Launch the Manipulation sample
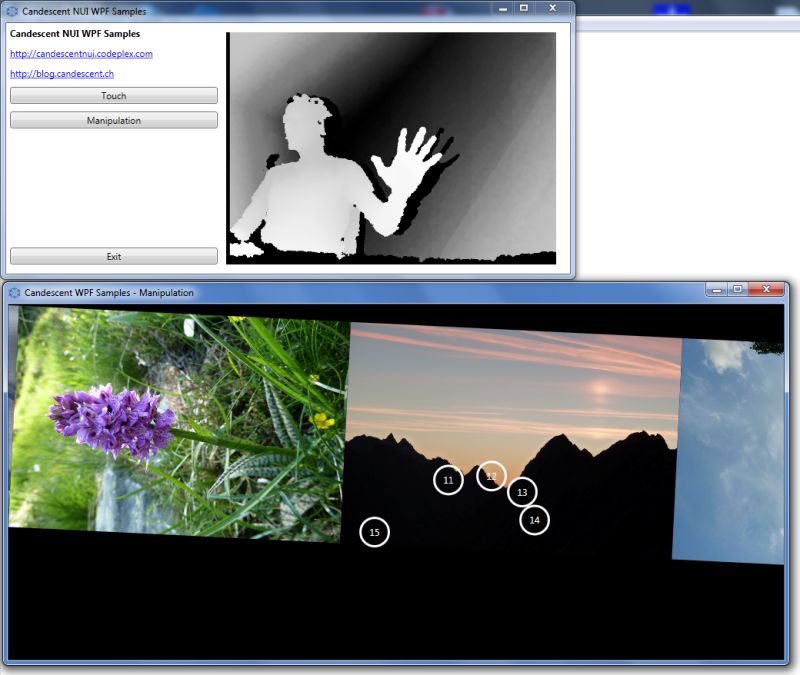Image resolution: width=800 pixels, height=675 pixels. pyautogui.click(x=113, y=120)
